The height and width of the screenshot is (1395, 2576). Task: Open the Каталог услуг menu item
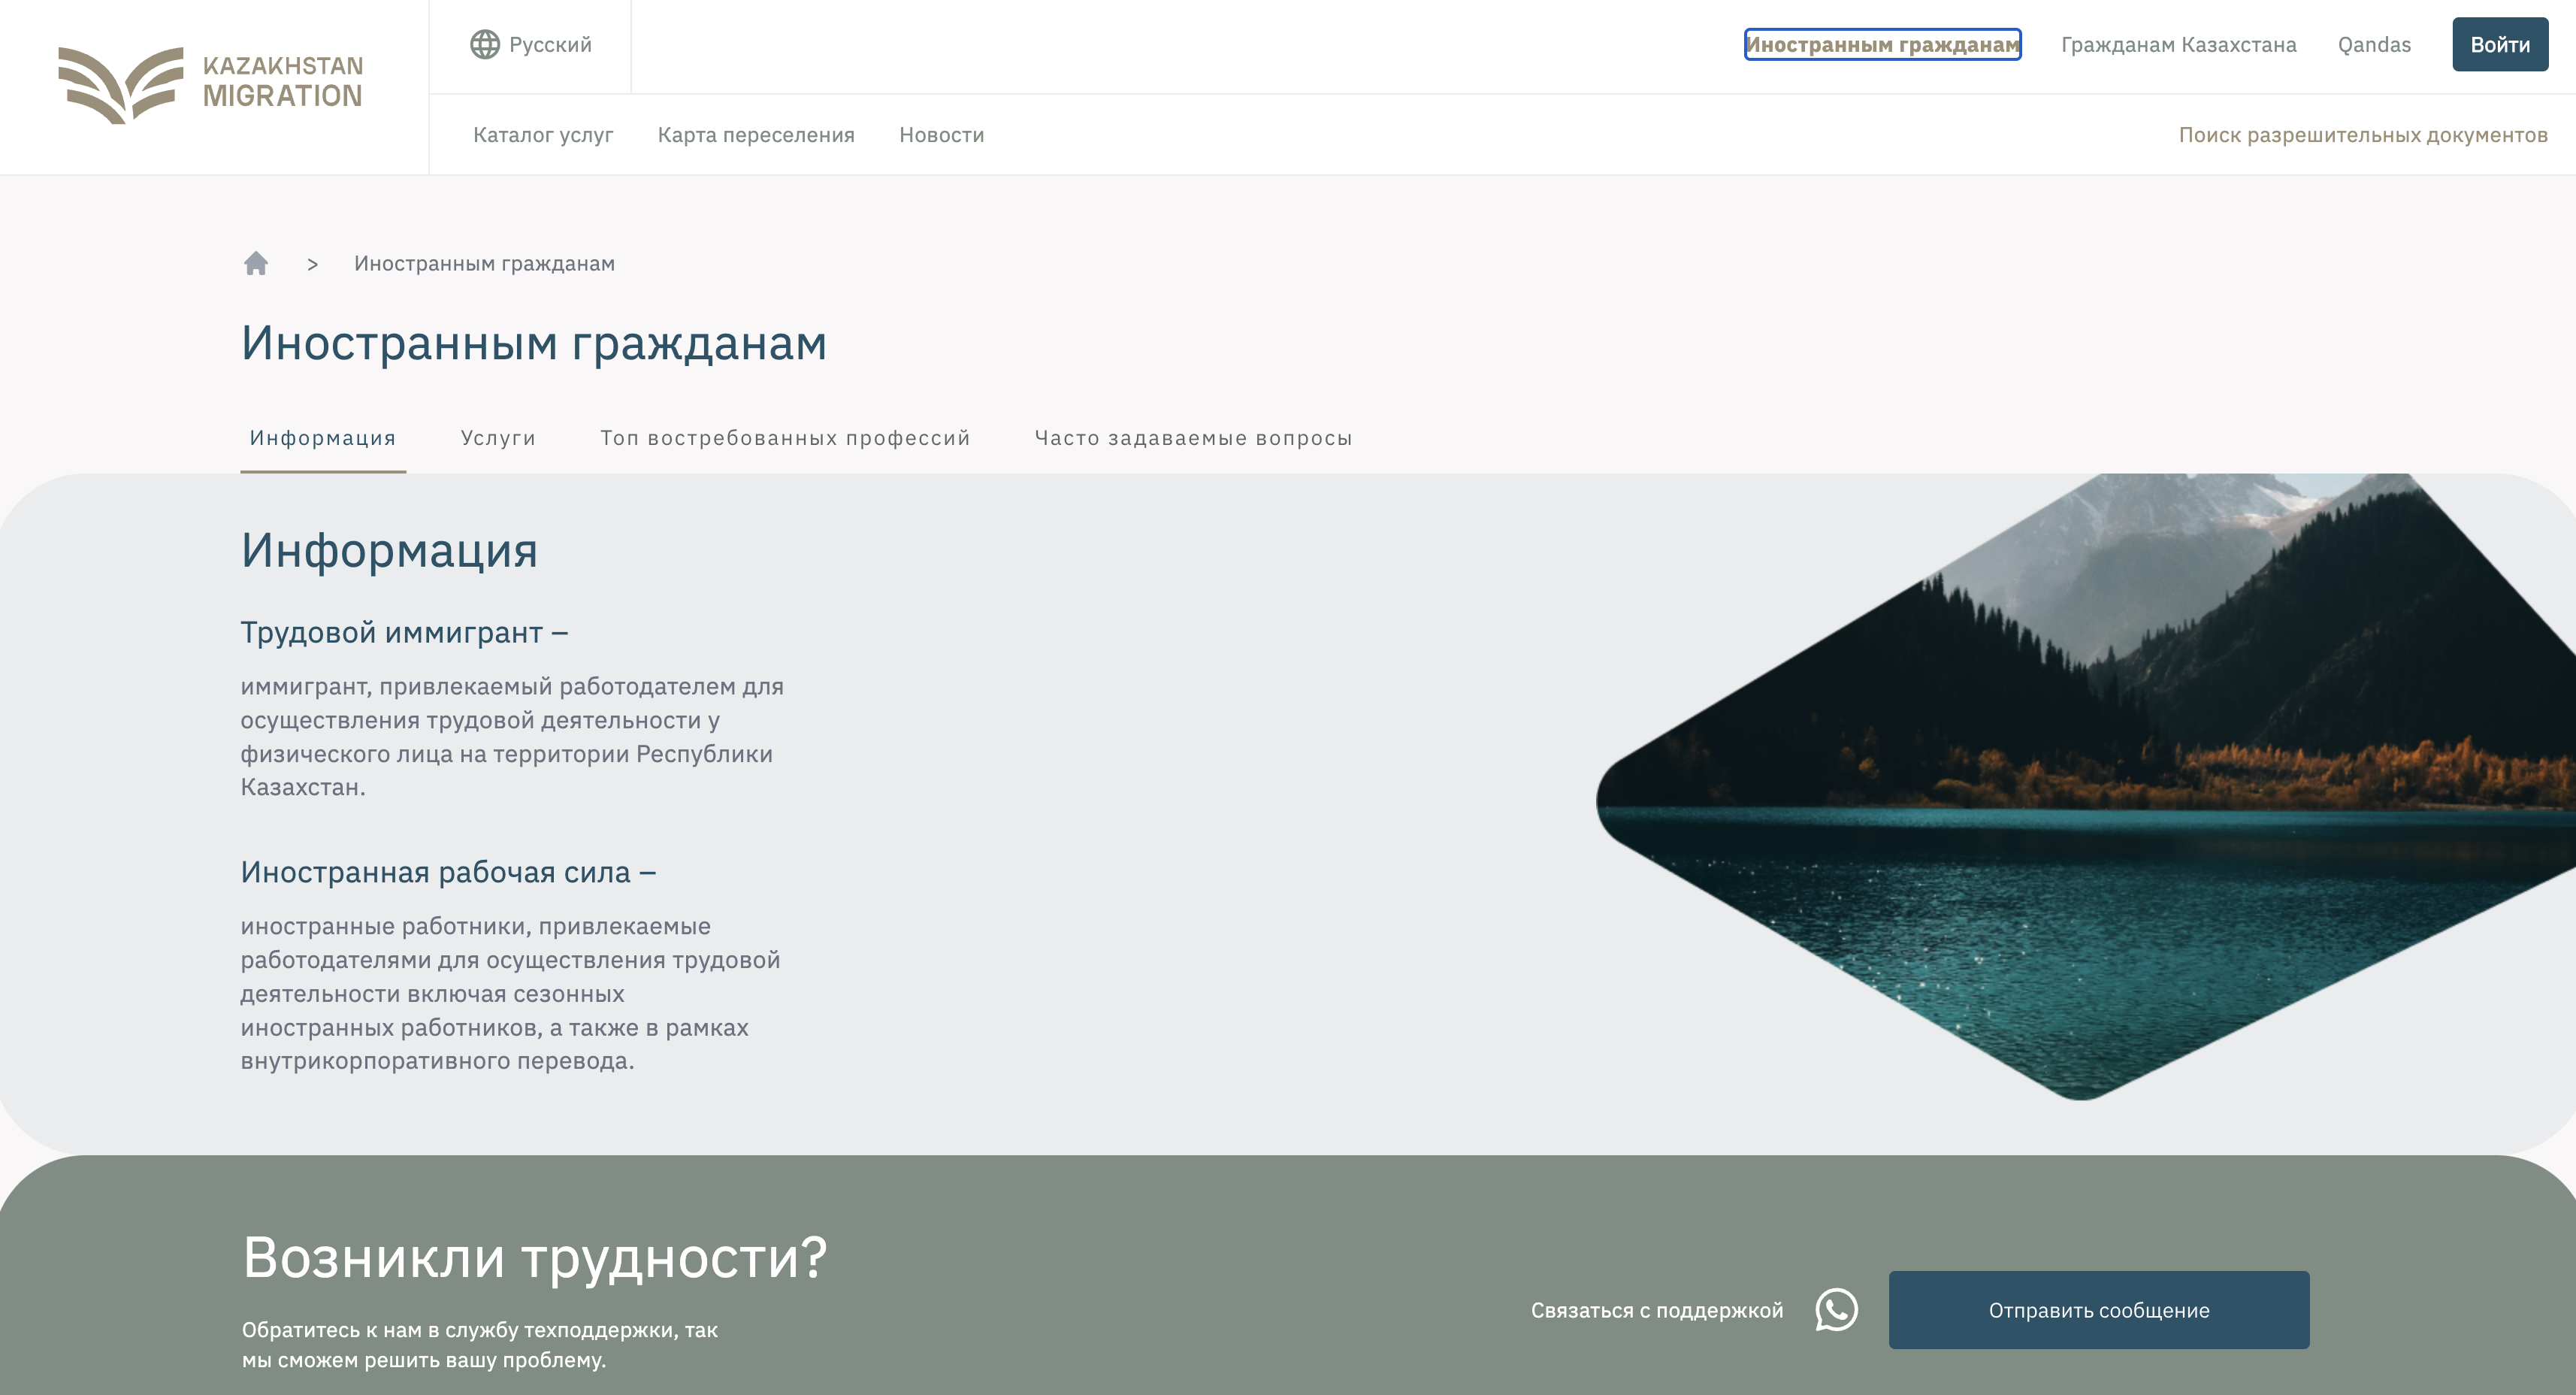(x=543, y=135)
